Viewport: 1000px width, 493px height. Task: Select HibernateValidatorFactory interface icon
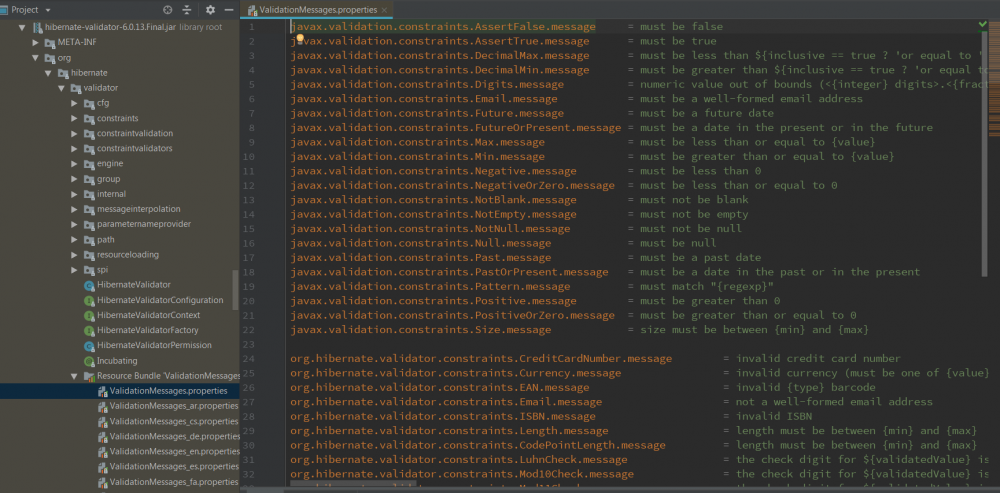[89, 330]
